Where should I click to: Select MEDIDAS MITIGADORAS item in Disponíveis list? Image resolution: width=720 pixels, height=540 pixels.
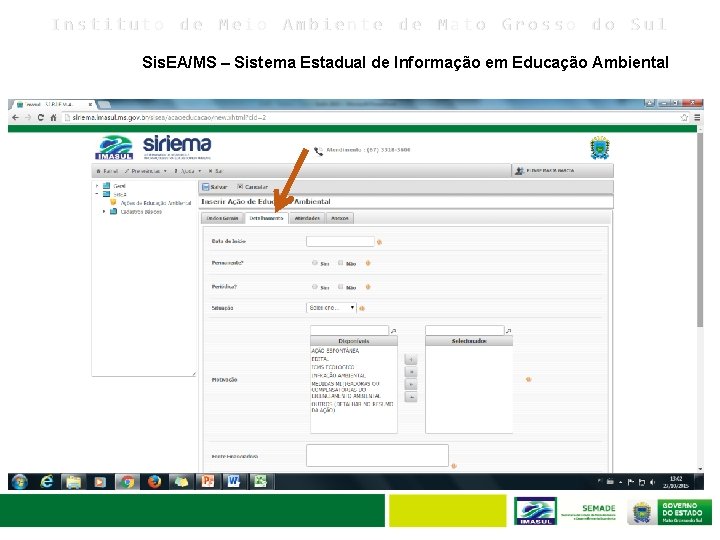(x=346, y=390)
